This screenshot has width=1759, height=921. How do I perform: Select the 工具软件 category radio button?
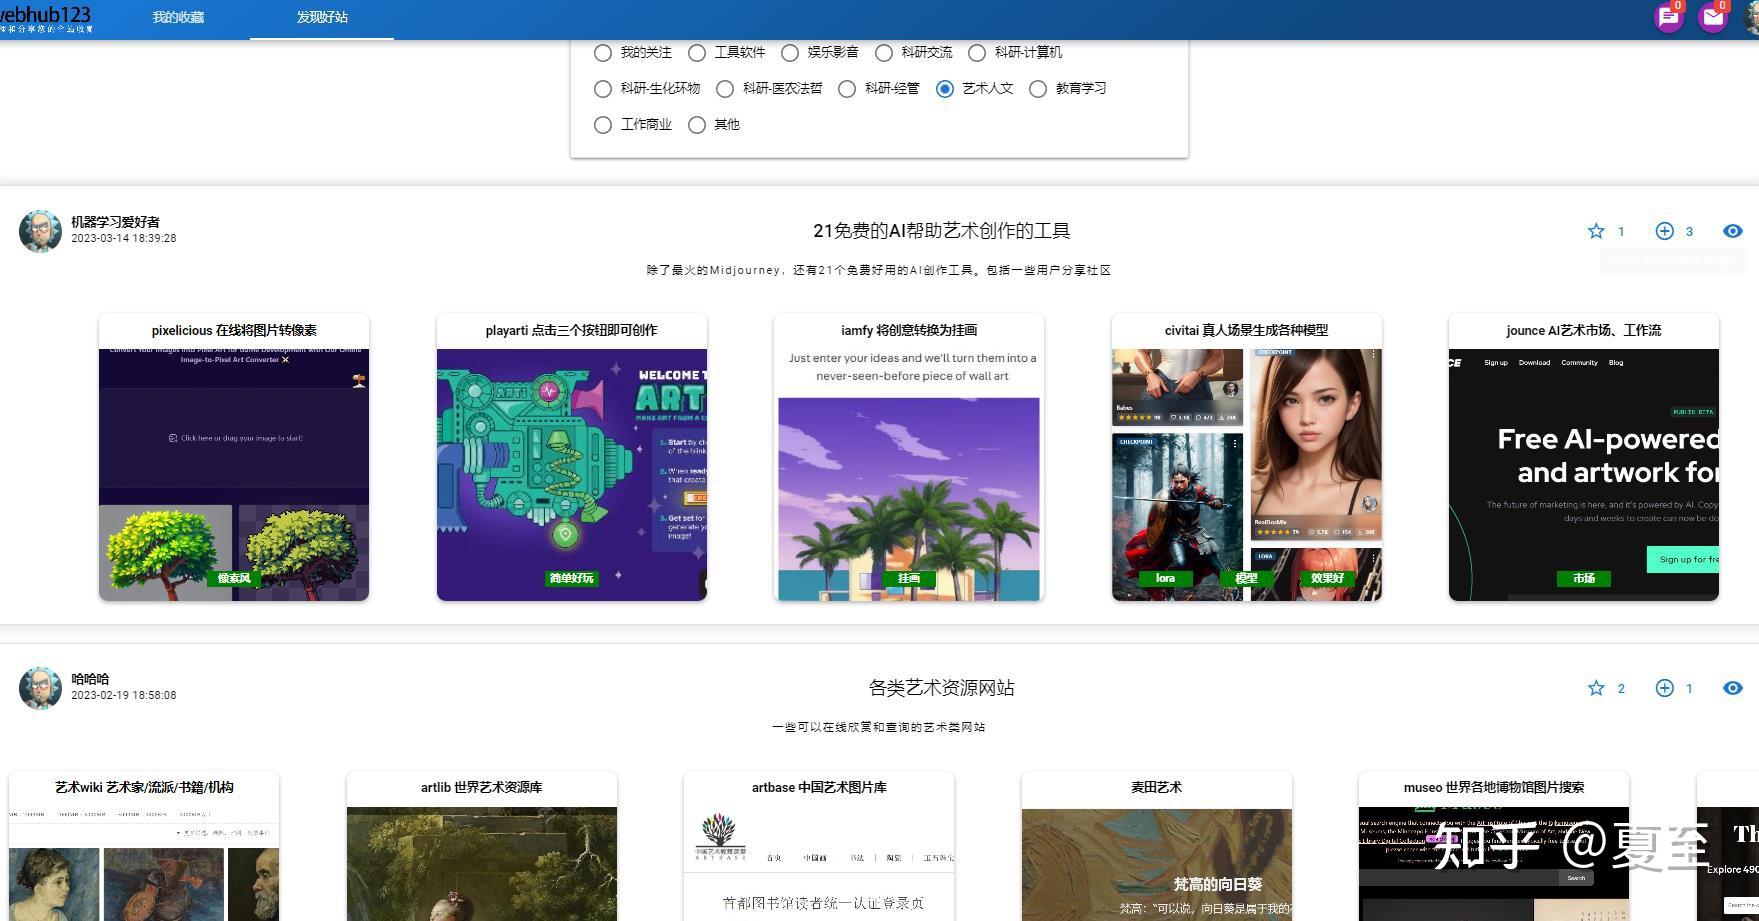point(697,53)
